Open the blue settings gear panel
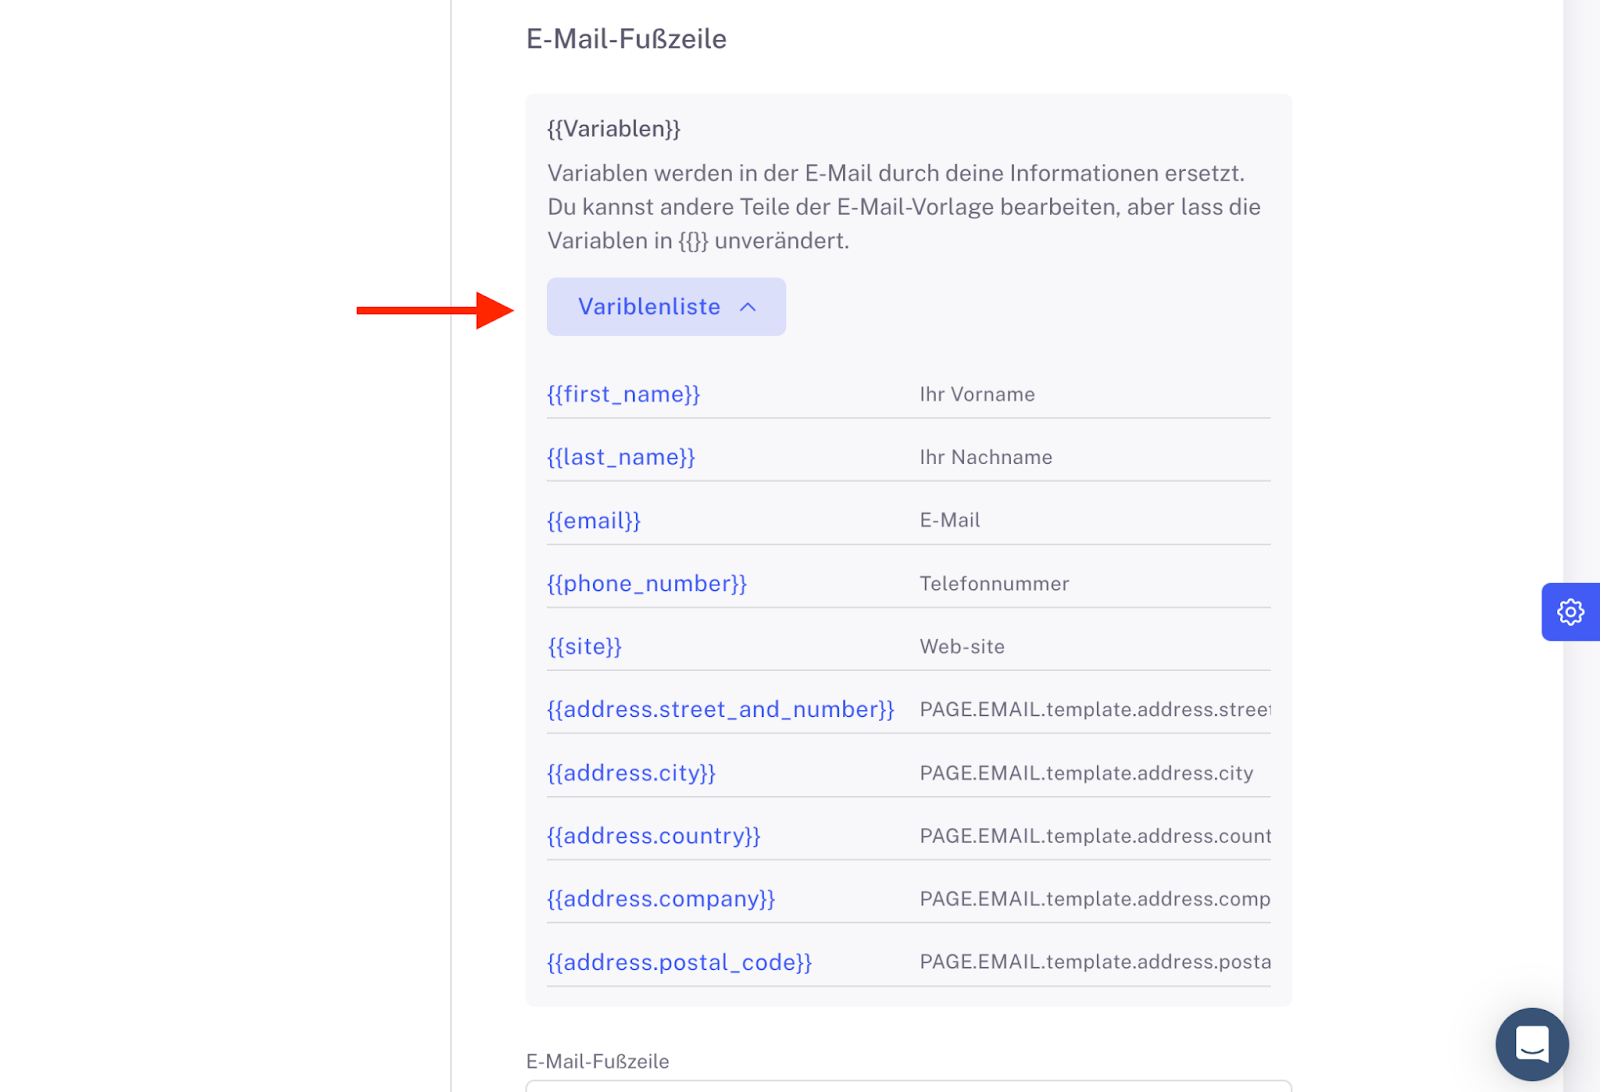This screenshot has width=1600, height=1092. coord(1570,612)
